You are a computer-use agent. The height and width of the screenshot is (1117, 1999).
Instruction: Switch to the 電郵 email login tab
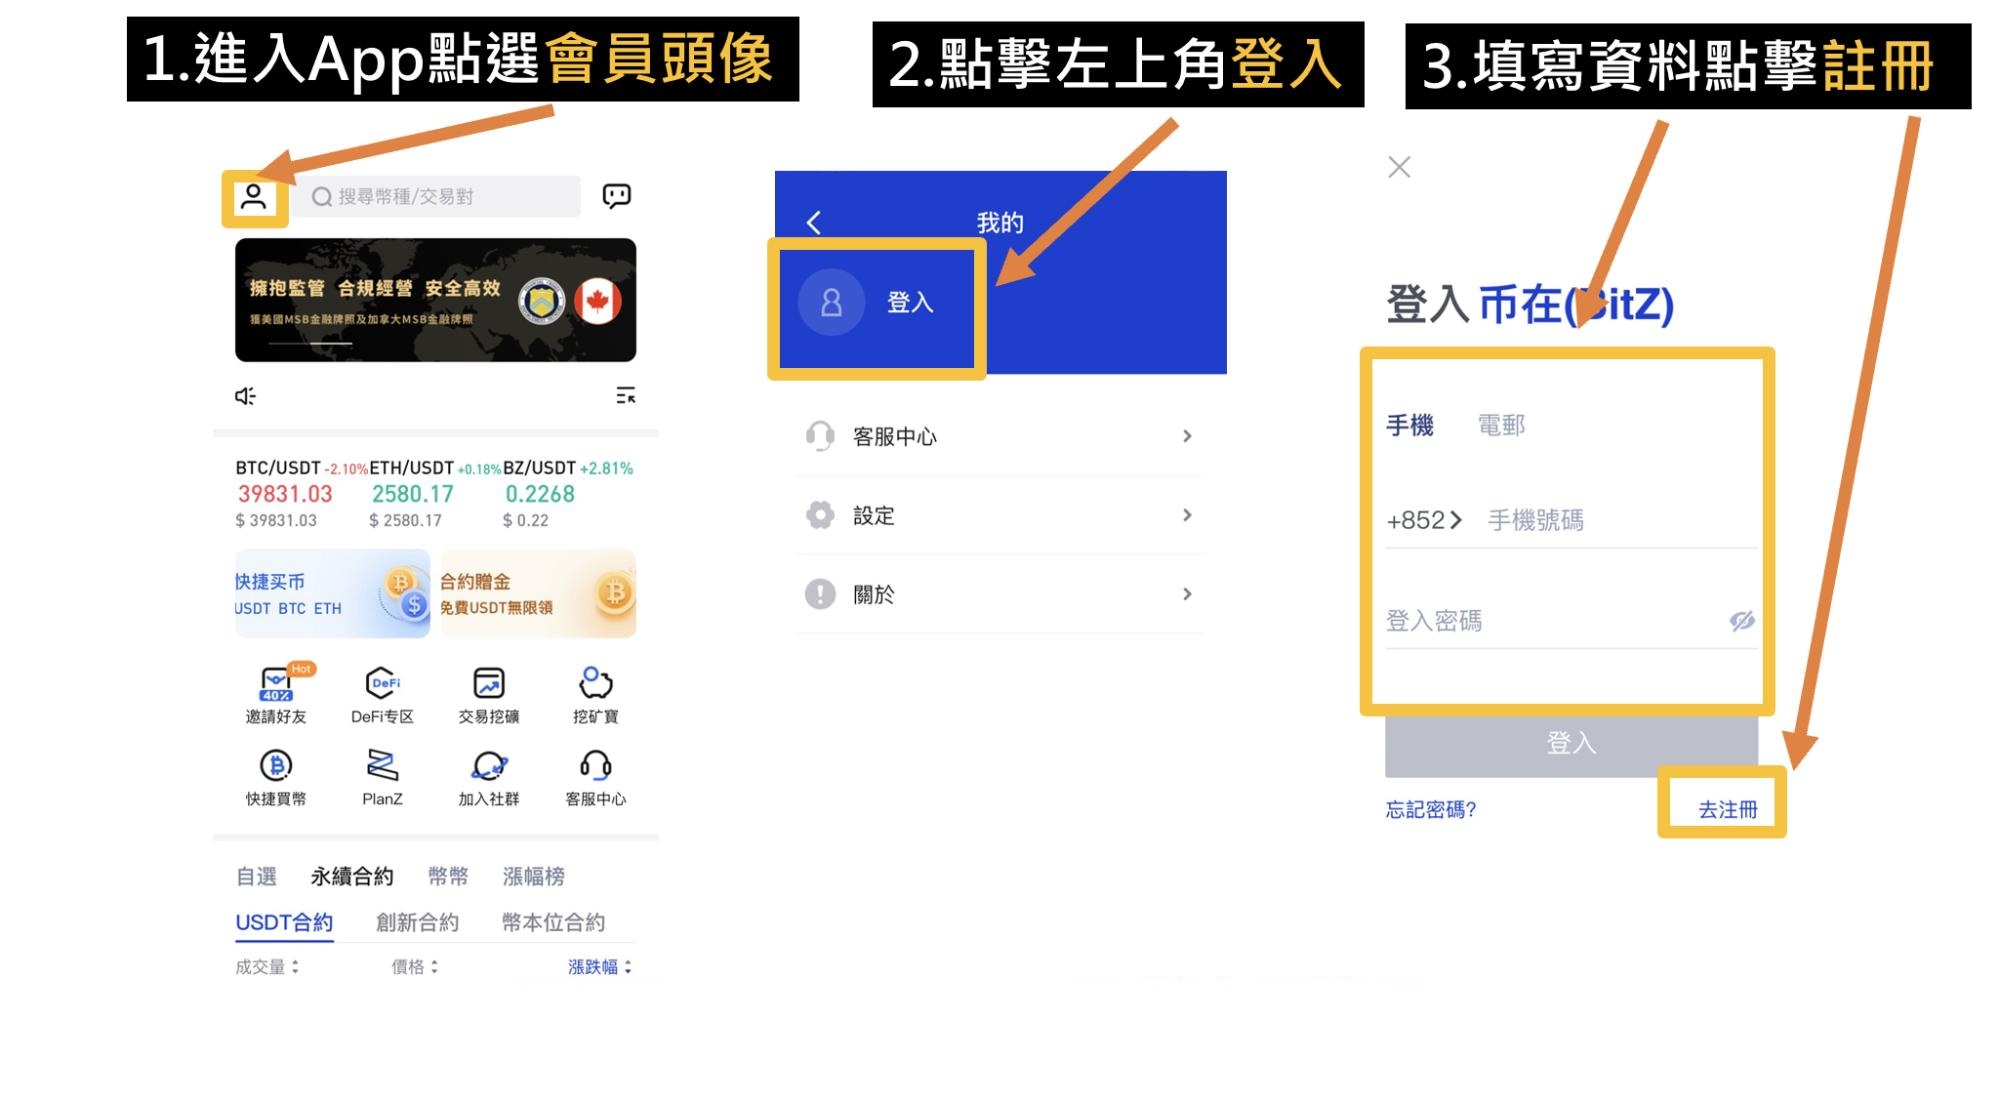[1501, 425]
